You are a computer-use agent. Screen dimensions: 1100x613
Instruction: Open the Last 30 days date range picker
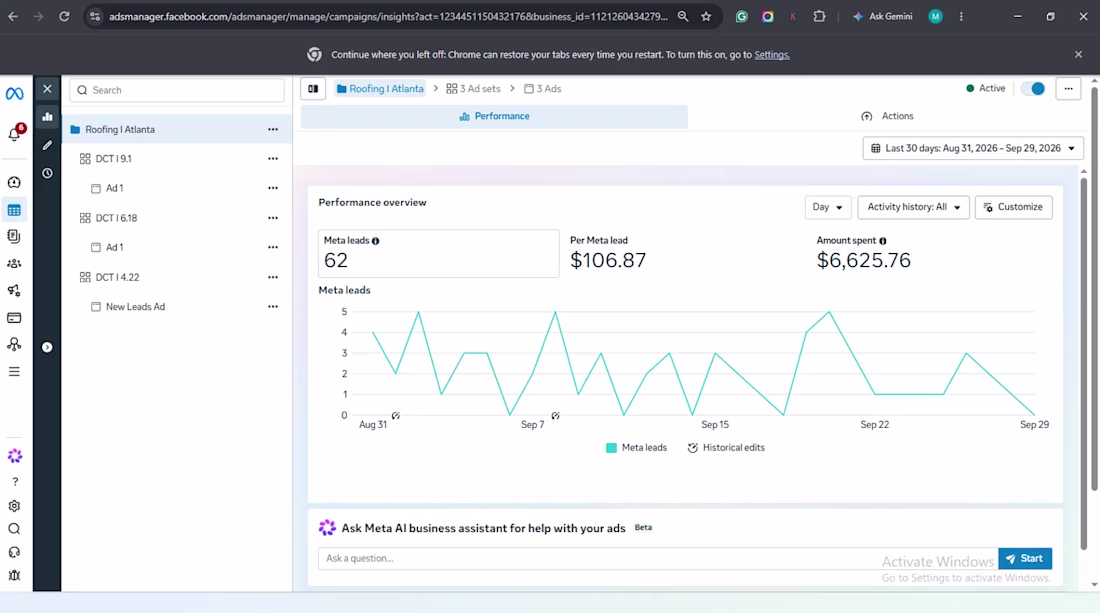click(x=973, y=148)
